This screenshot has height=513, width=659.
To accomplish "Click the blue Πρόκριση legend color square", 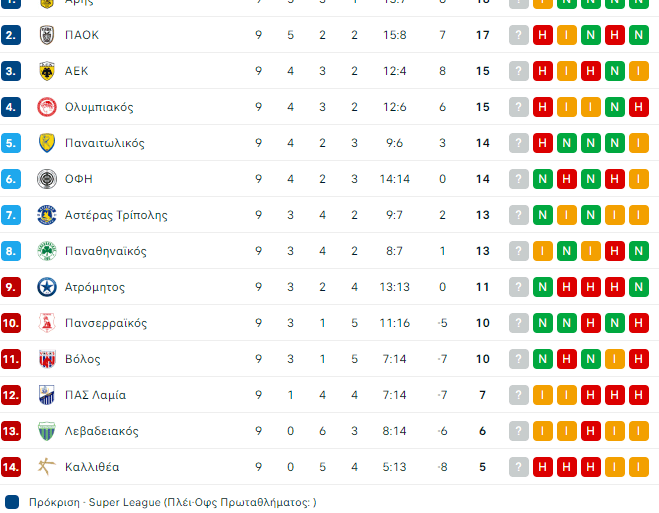I will tap(12, 502).
